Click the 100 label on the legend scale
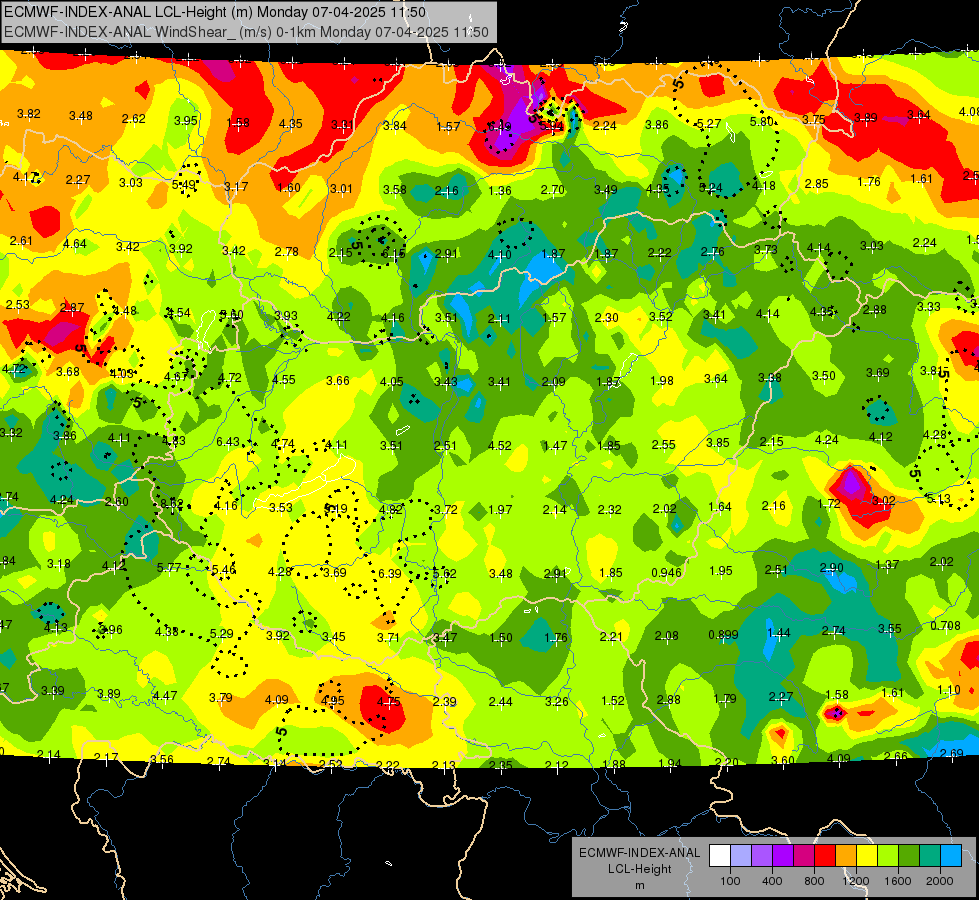 (x=730, y=881)
